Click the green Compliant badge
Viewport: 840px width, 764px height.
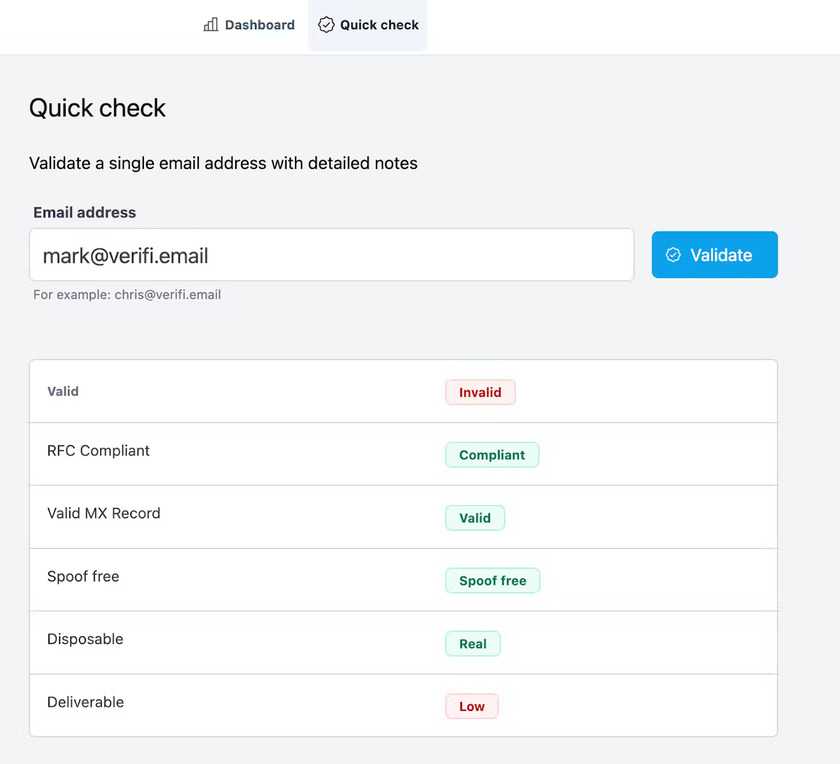click(492, 455)
